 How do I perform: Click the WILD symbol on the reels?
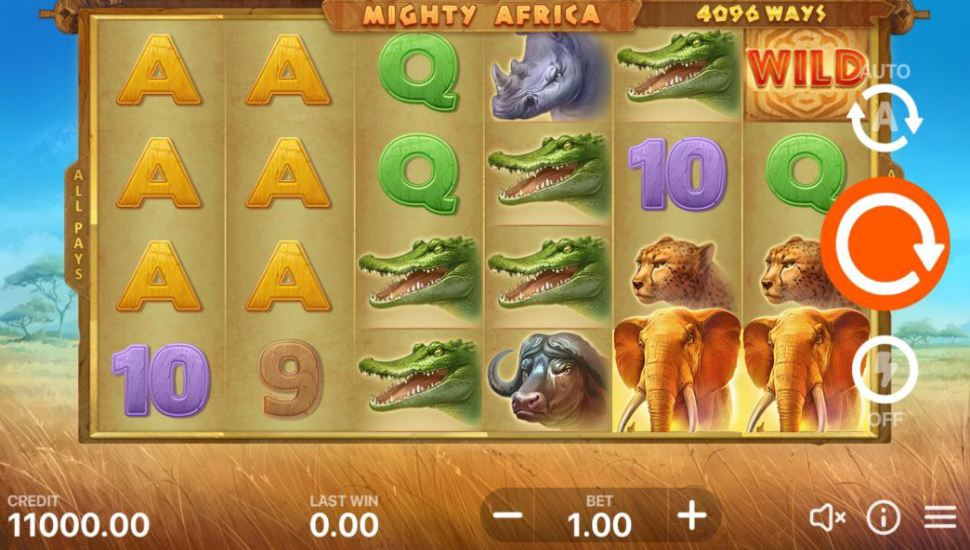805,69
